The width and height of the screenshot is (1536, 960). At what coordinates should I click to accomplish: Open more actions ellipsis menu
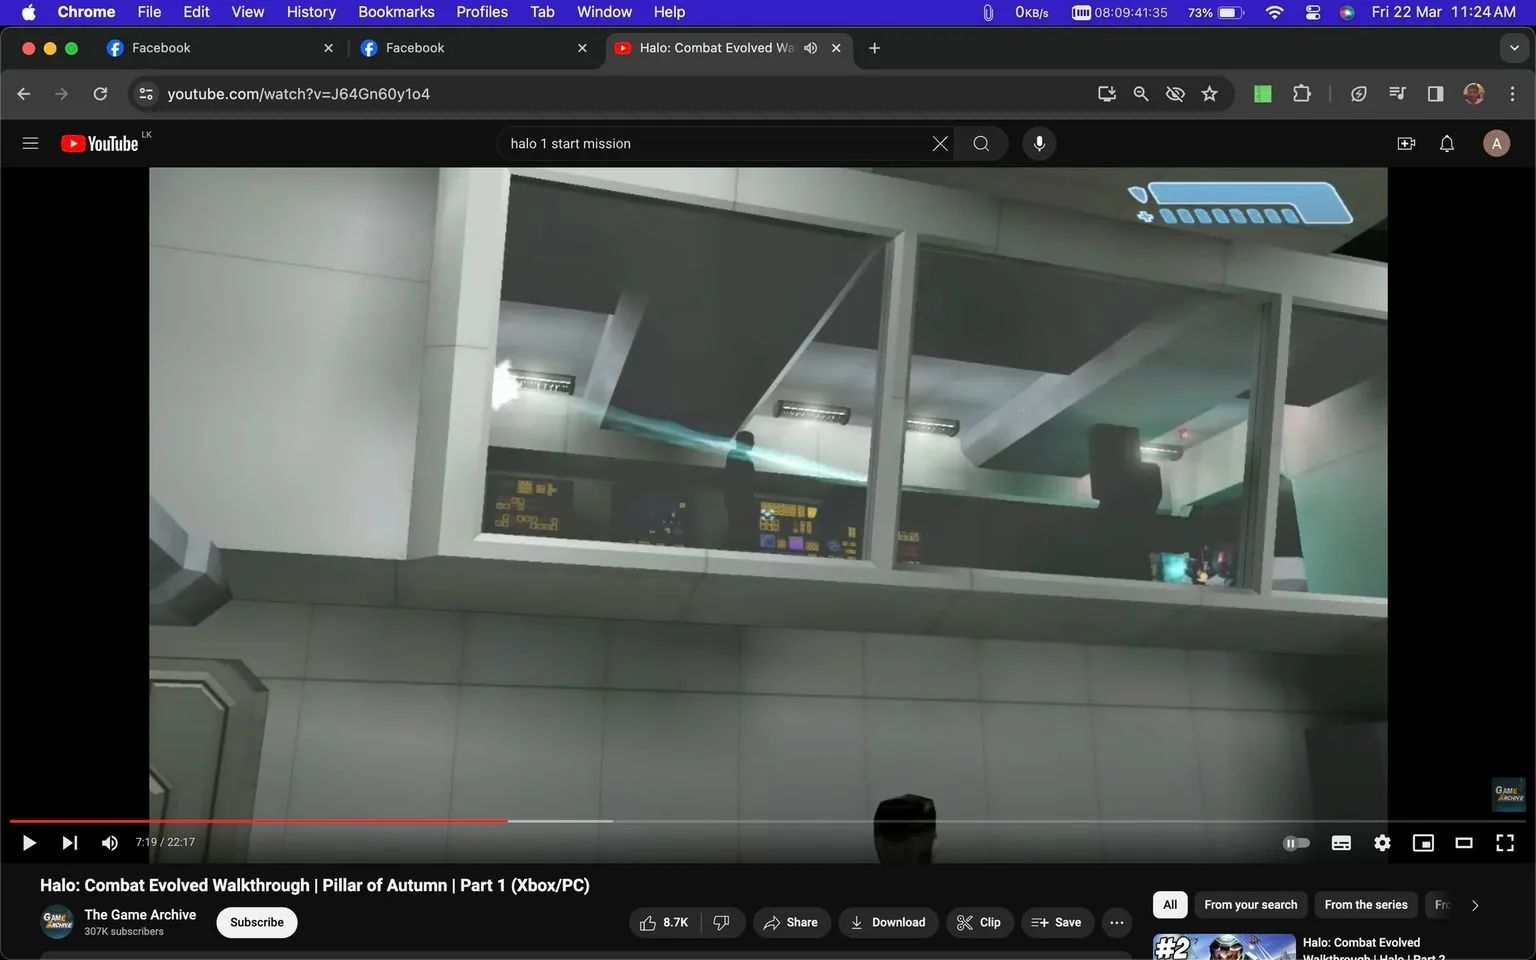click(x=1116, y=922)
